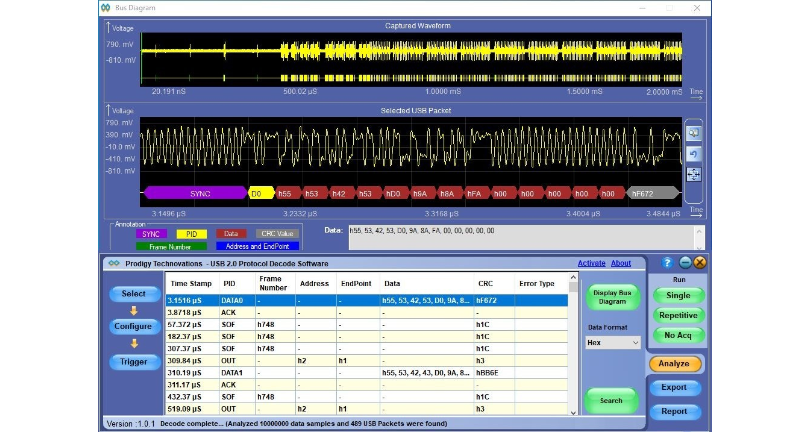
Task: Click the Time Stamp column header
Action: click(191, 284)
